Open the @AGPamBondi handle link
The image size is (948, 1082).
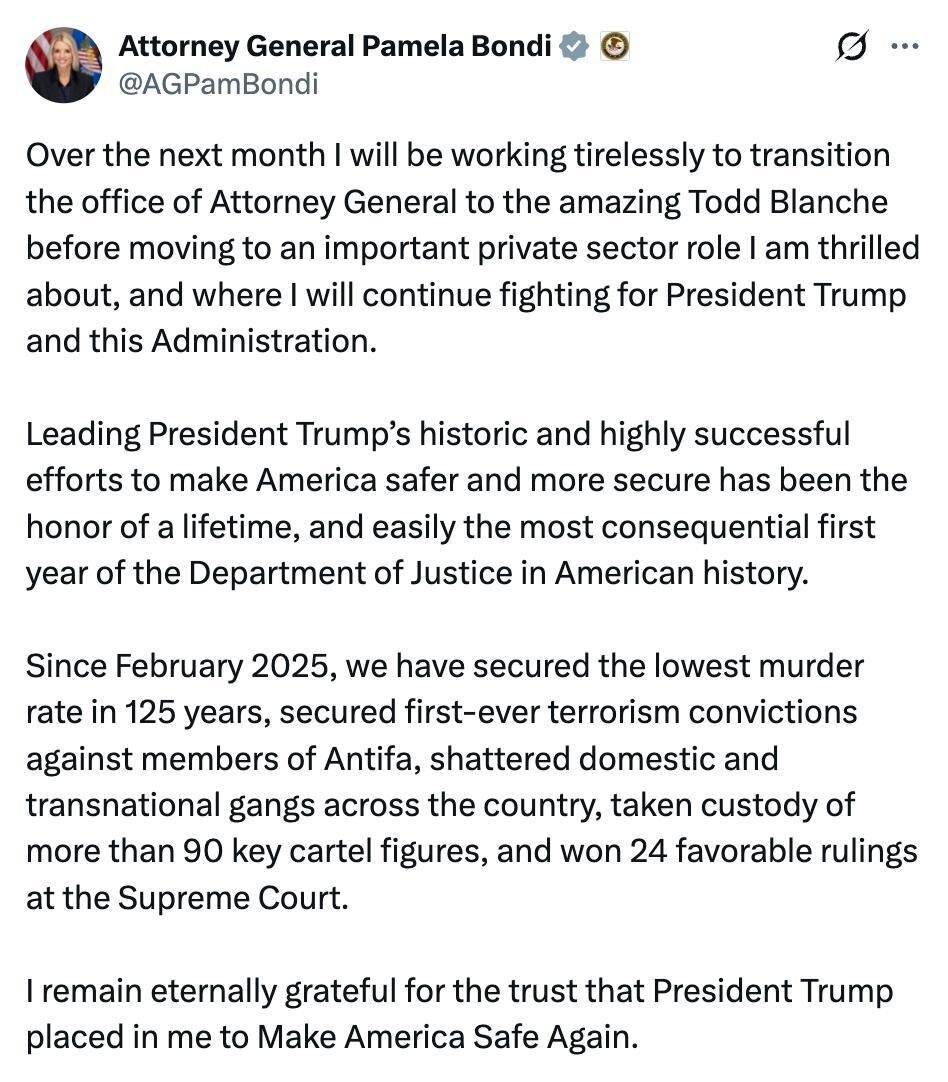point(218,84)
